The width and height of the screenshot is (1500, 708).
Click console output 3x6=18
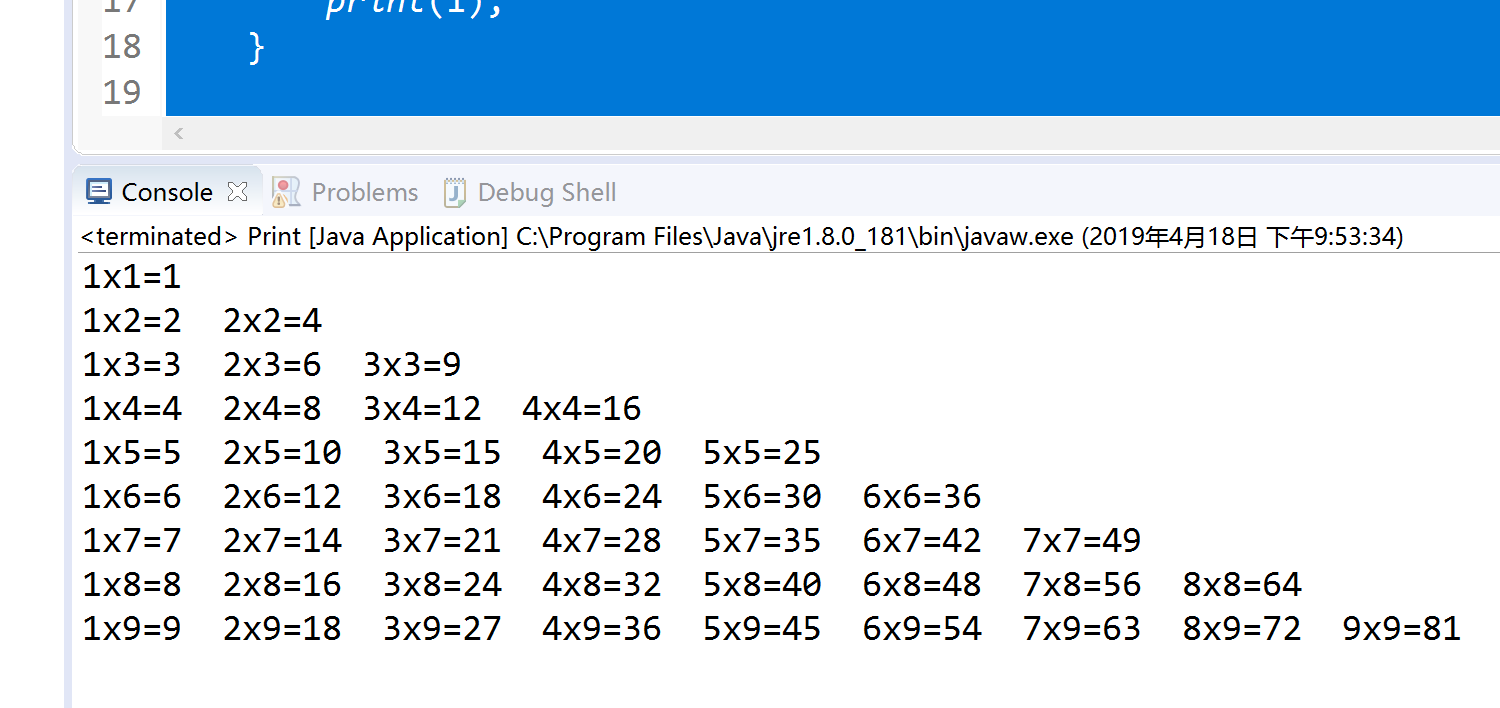(x=443, y=497)
